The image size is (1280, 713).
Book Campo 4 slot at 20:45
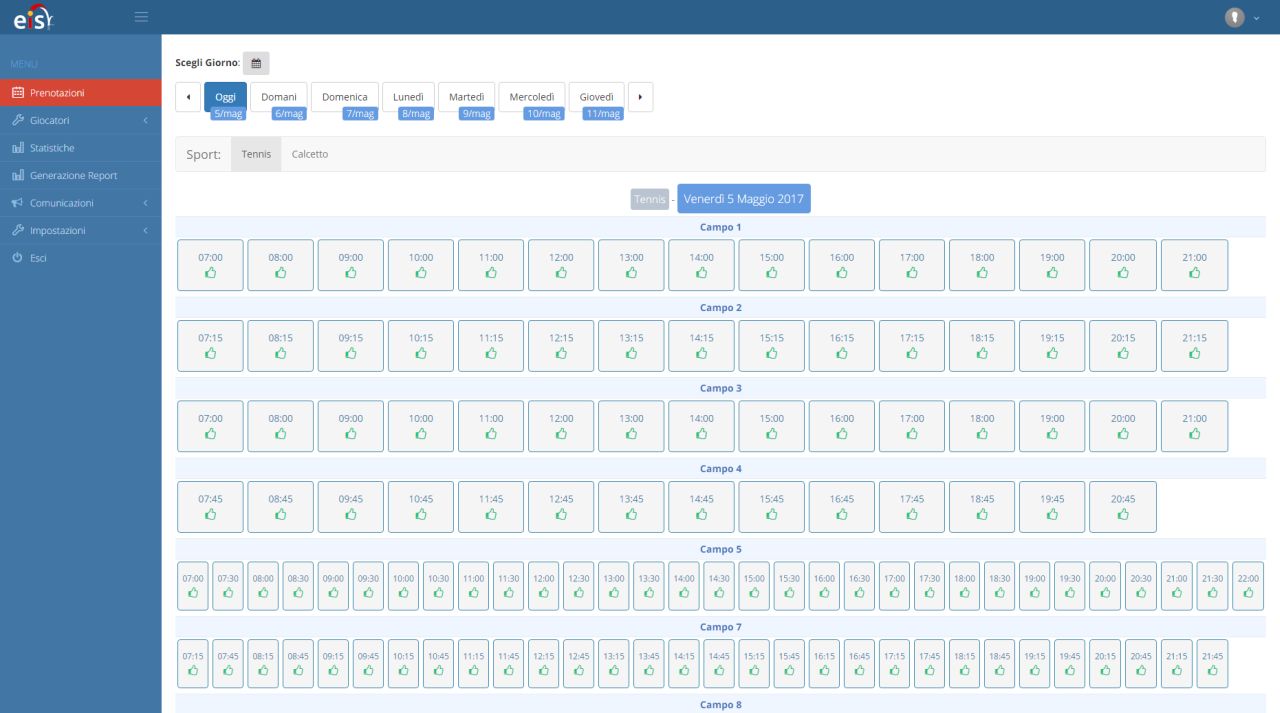pyautogui.click(x=1123, y=507)
